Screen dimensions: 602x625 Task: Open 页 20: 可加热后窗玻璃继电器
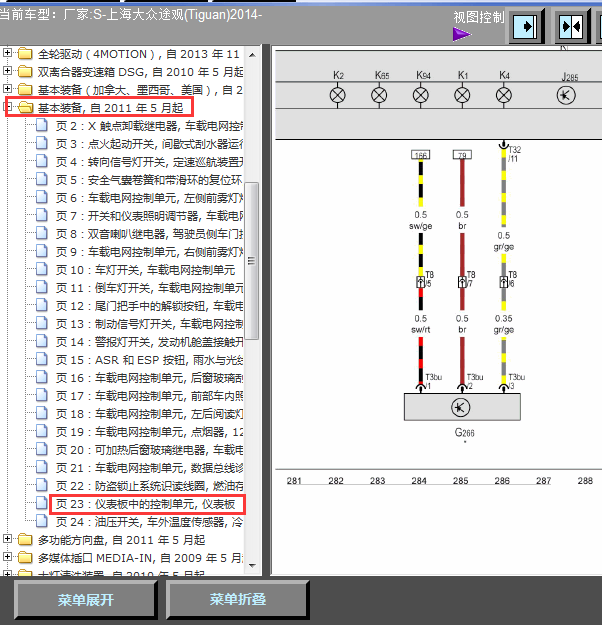pyautogui.click(x=150, y=450)
